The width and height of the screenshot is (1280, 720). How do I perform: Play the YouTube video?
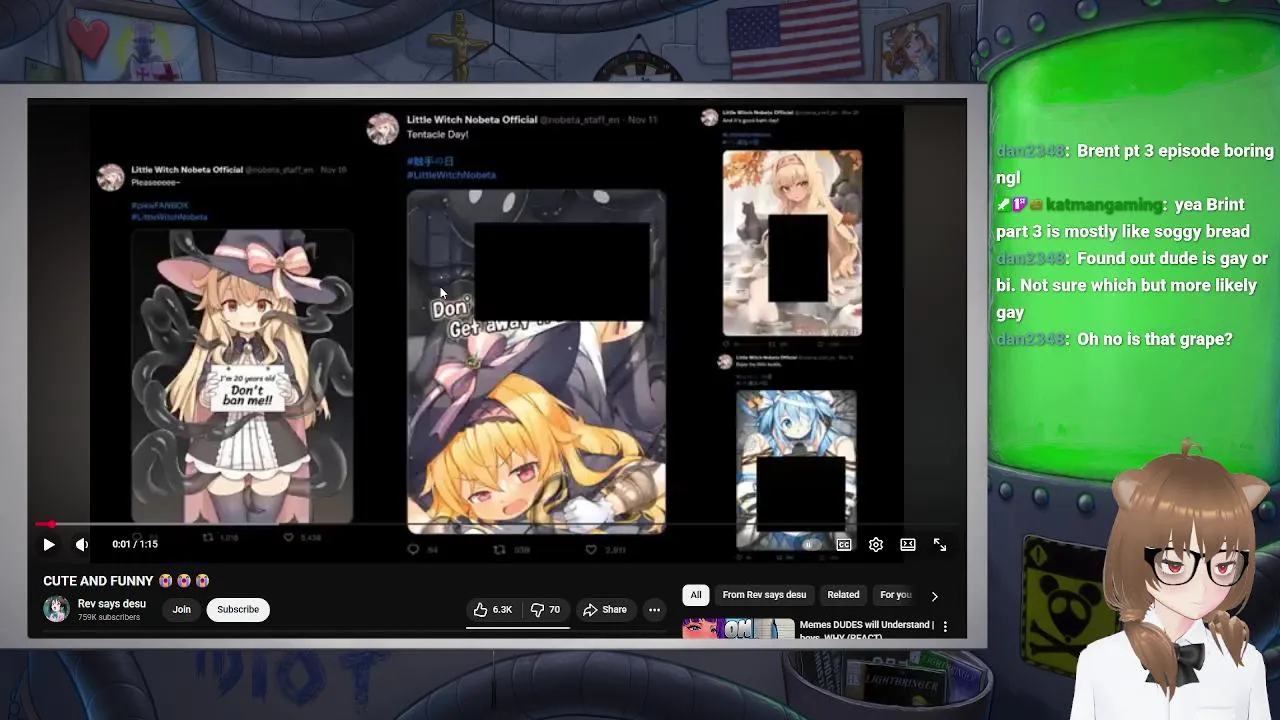(x=48, y=544)
